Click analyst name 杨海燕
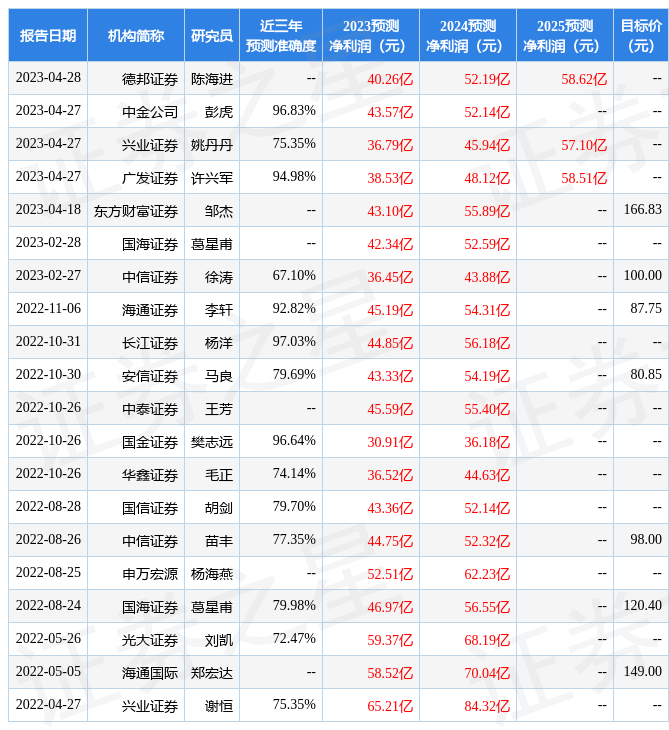The width and height of the screenshot is (669, 730). click(212, 574)
